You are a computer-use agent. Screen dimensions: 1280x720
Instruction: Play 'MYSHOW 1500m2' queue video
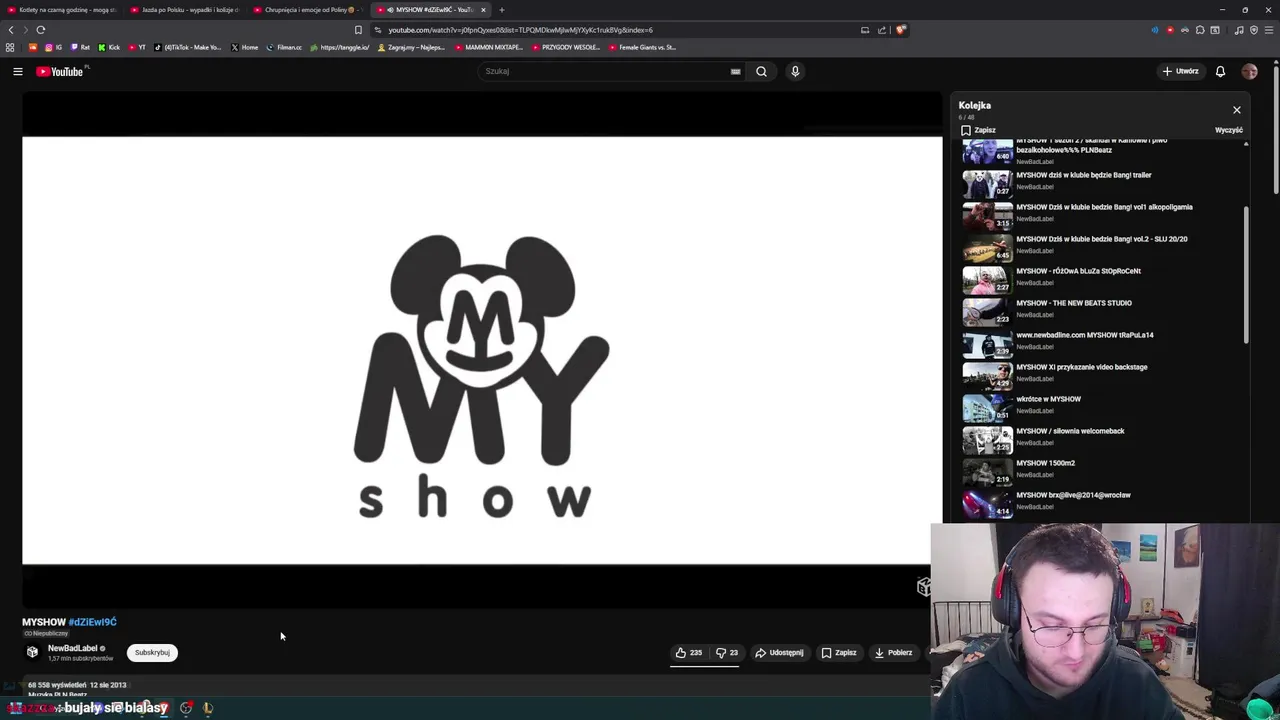(1102, 472)
